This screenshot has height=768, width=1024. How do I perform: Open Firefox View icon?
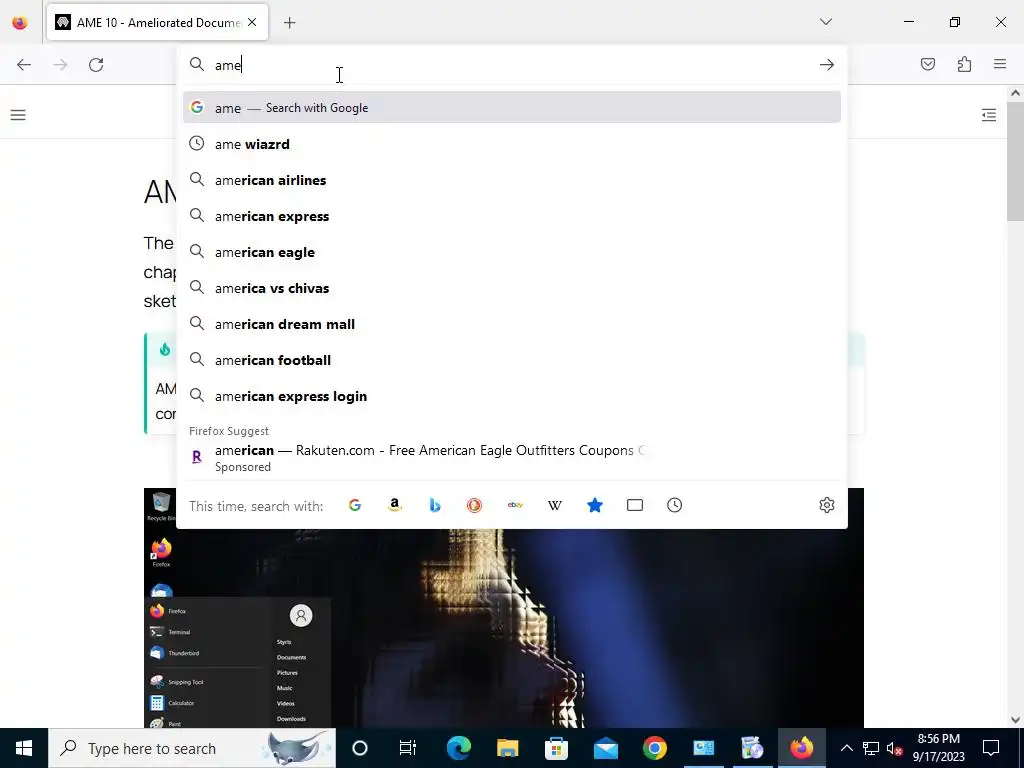tap(20, 23)
